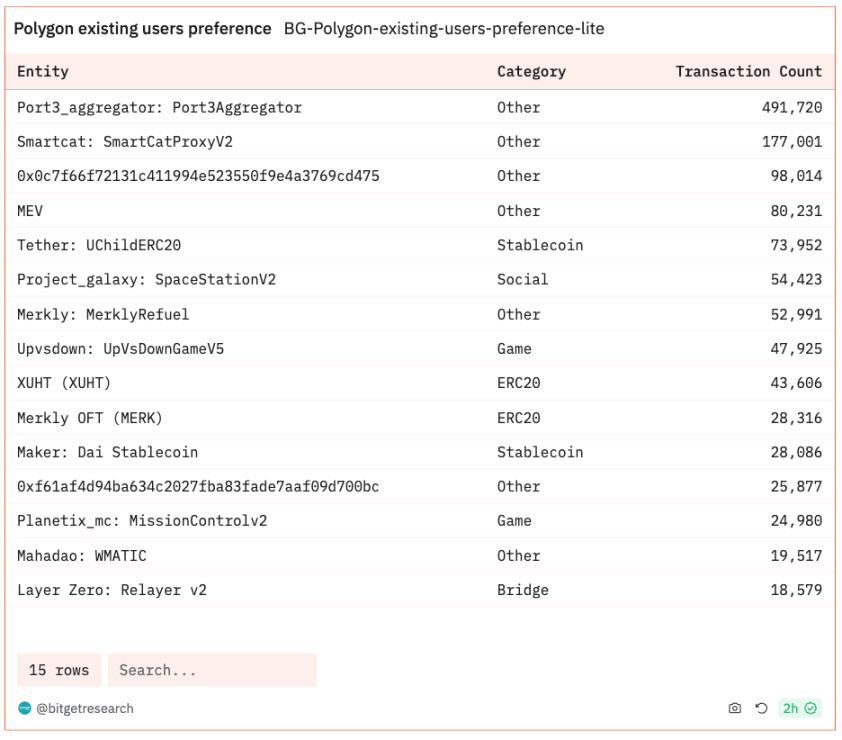Image resolution: width=842 pixels, height=740 pixels.
Task: Click the 15 rows count label
Action: click(x=59, y=670)
